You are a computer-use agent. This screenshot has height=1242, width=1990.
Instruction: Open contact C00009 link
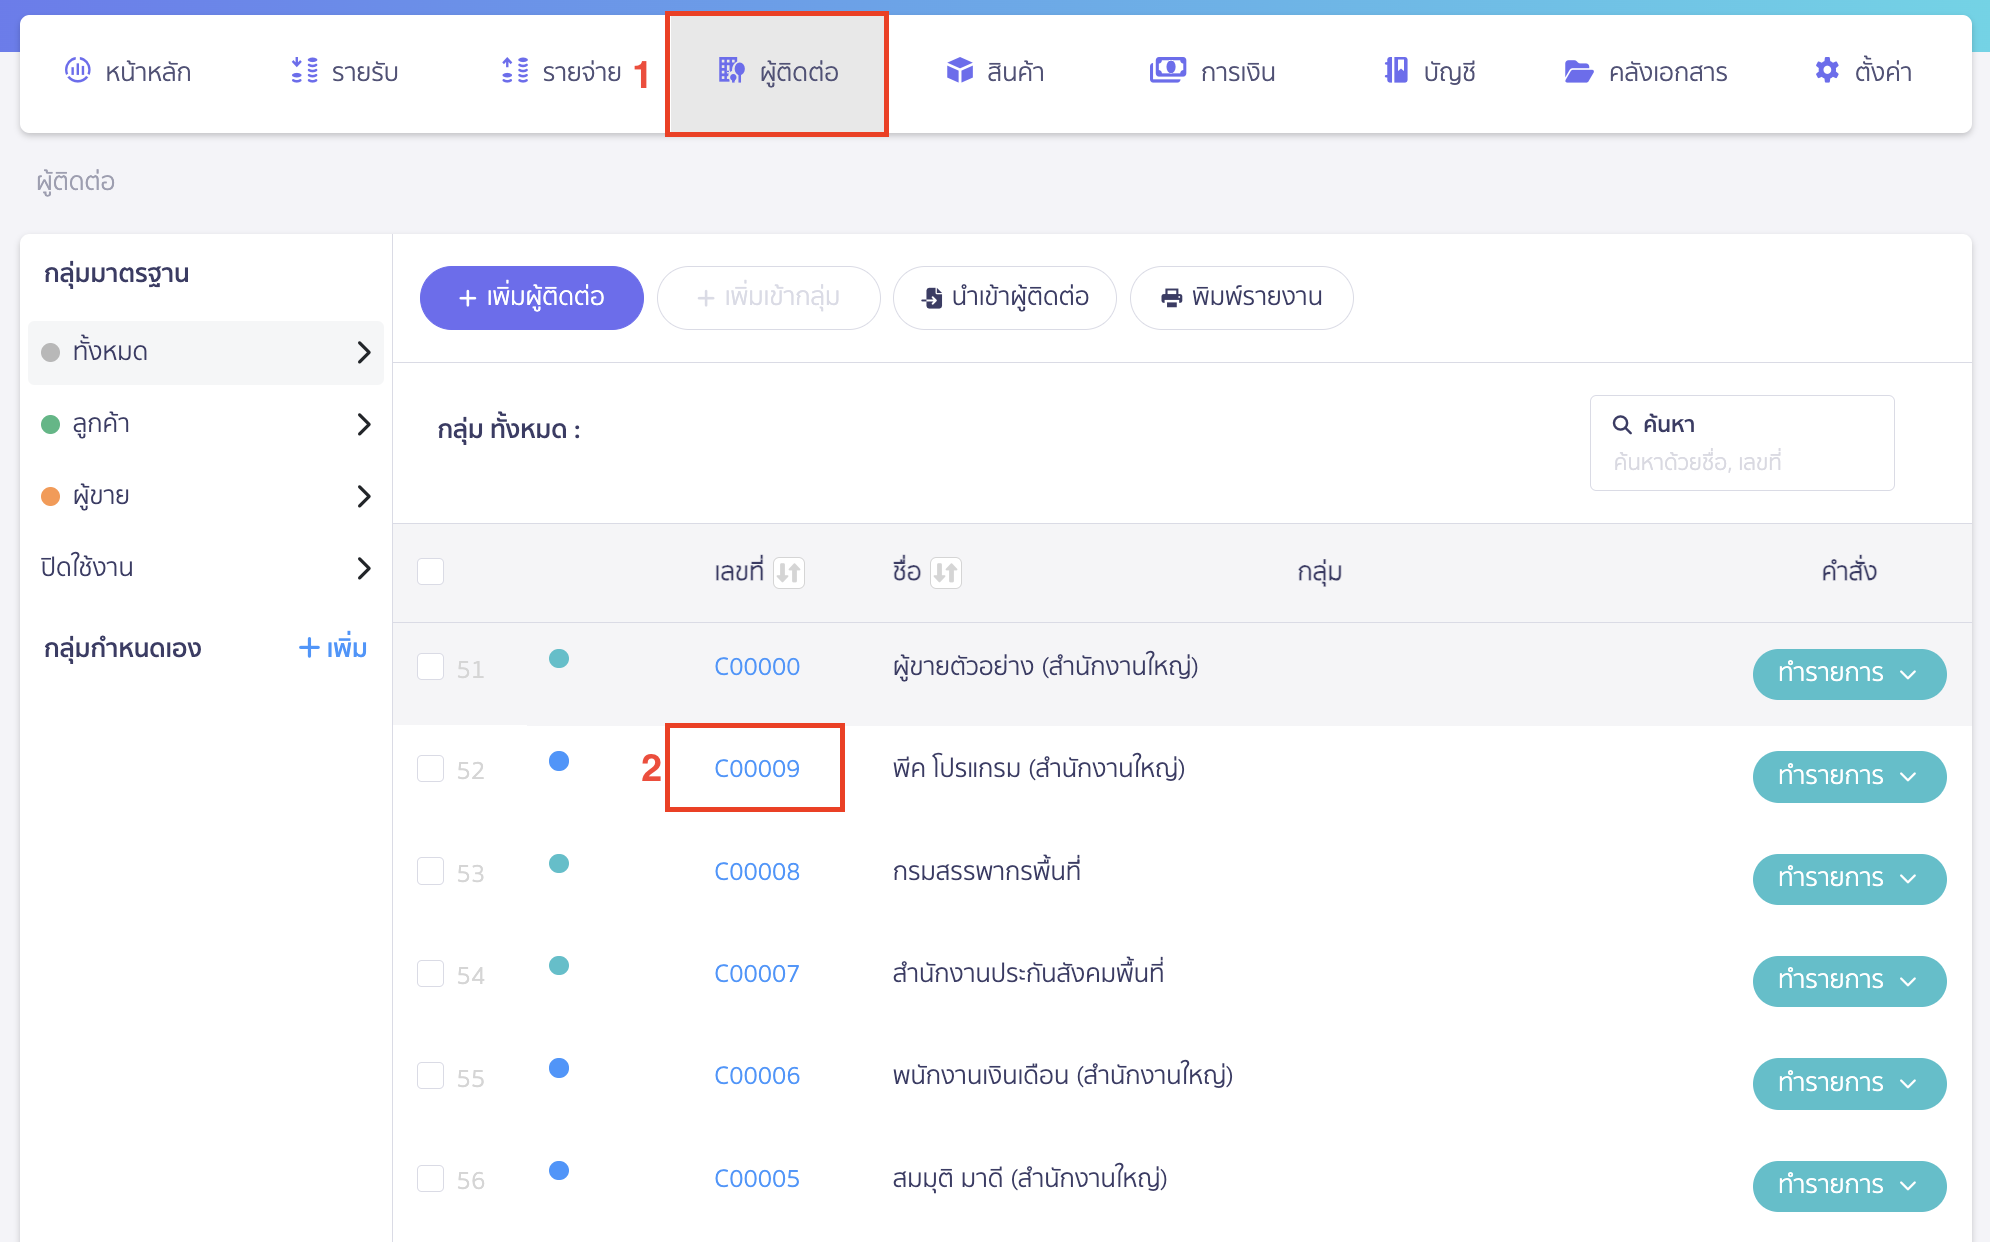756,768
